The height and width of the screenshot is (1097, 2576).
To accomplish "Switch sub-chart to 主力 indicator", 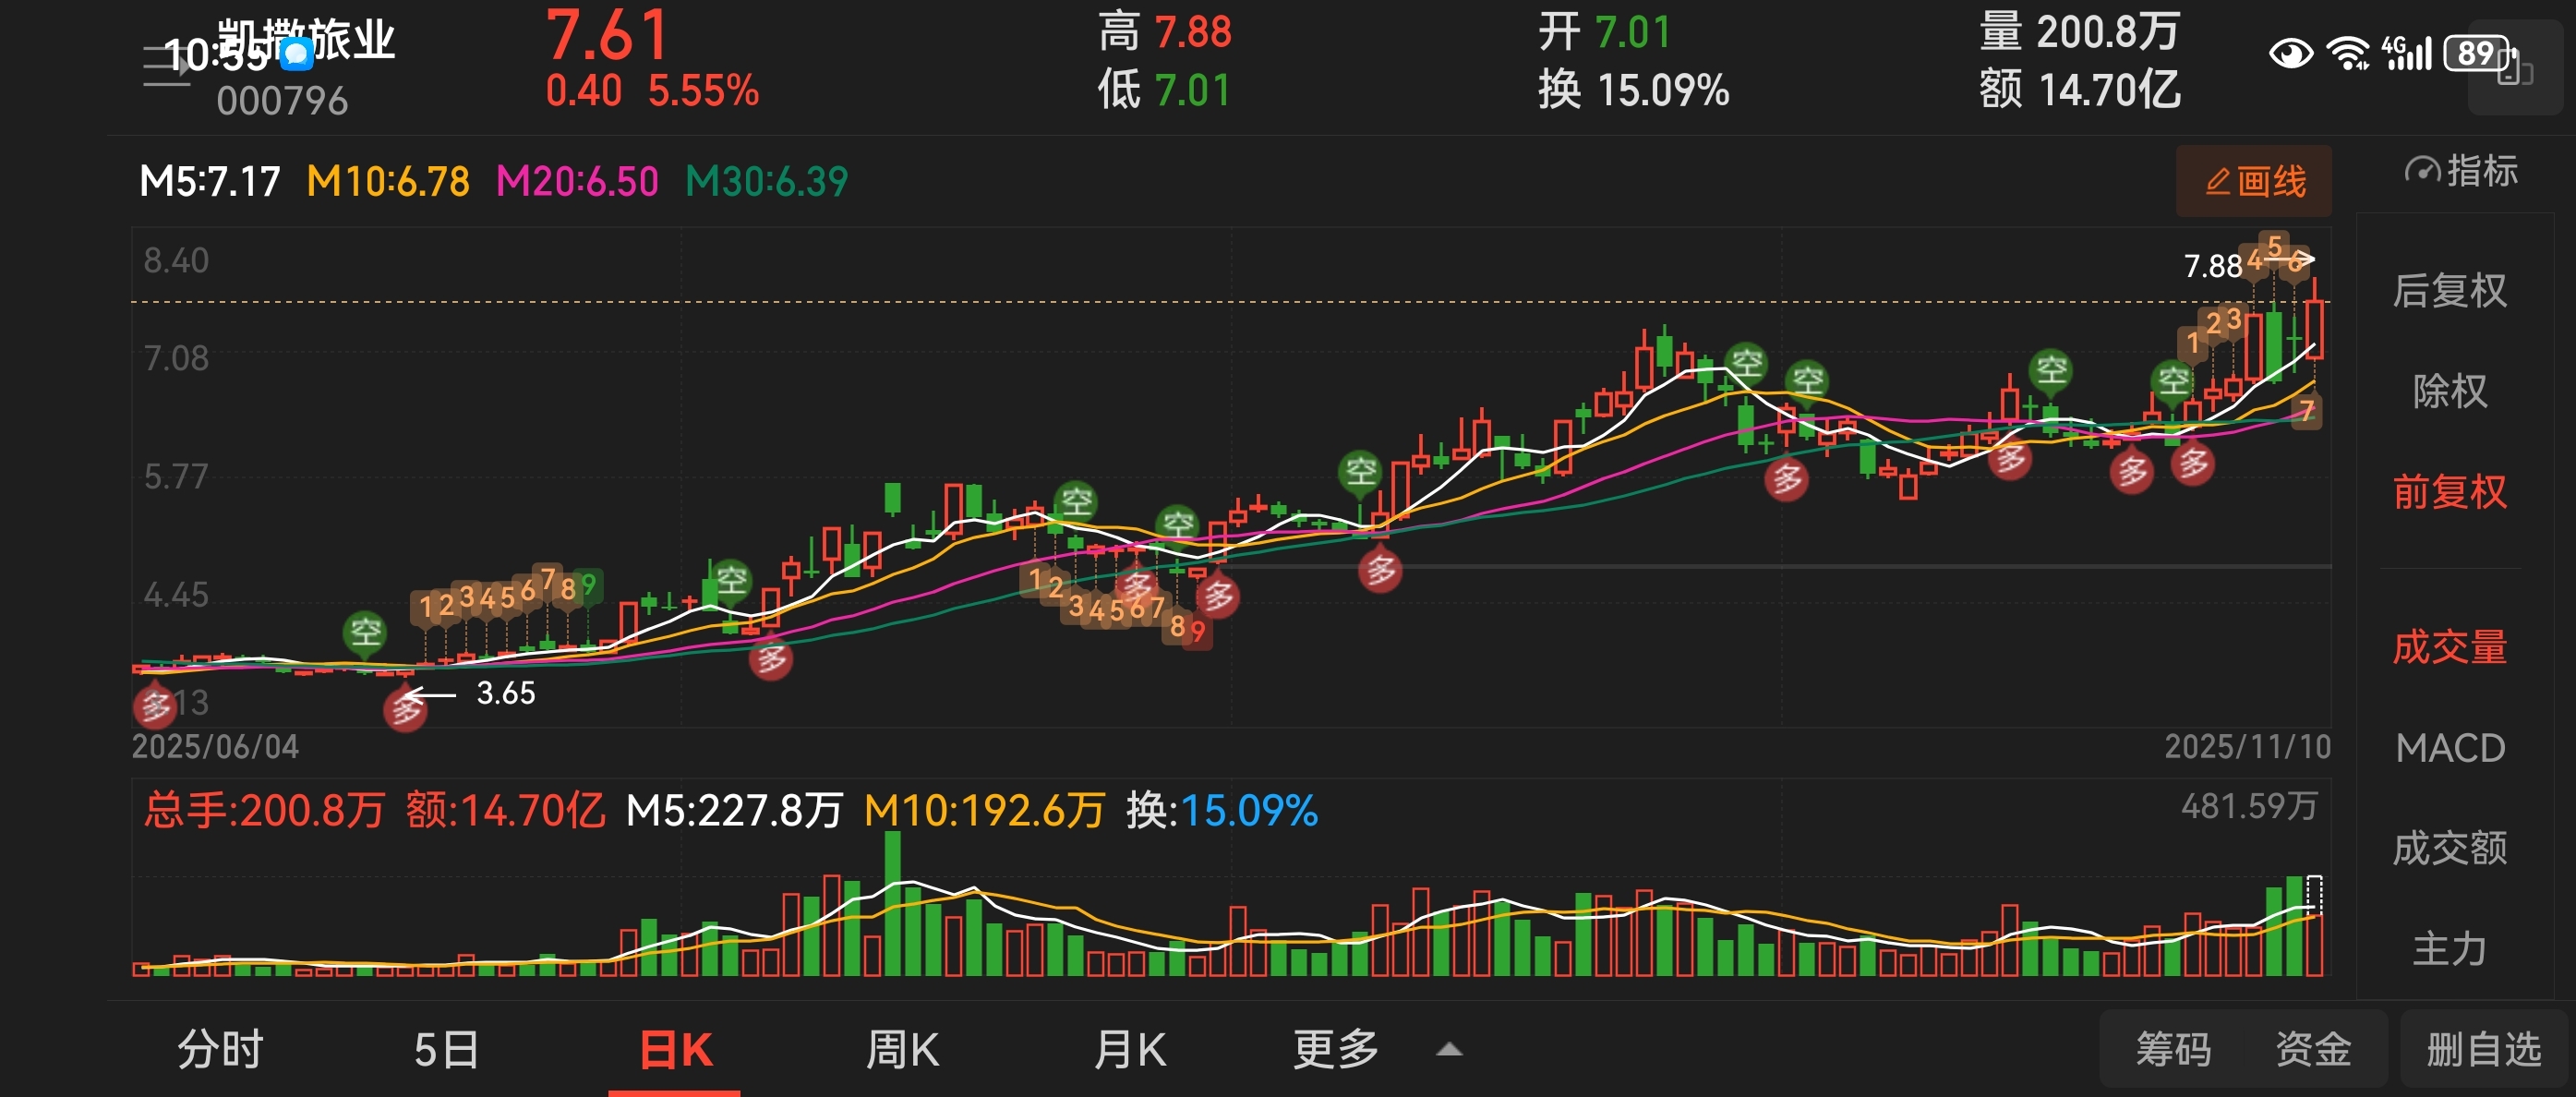I will (x=2449, y=949).
